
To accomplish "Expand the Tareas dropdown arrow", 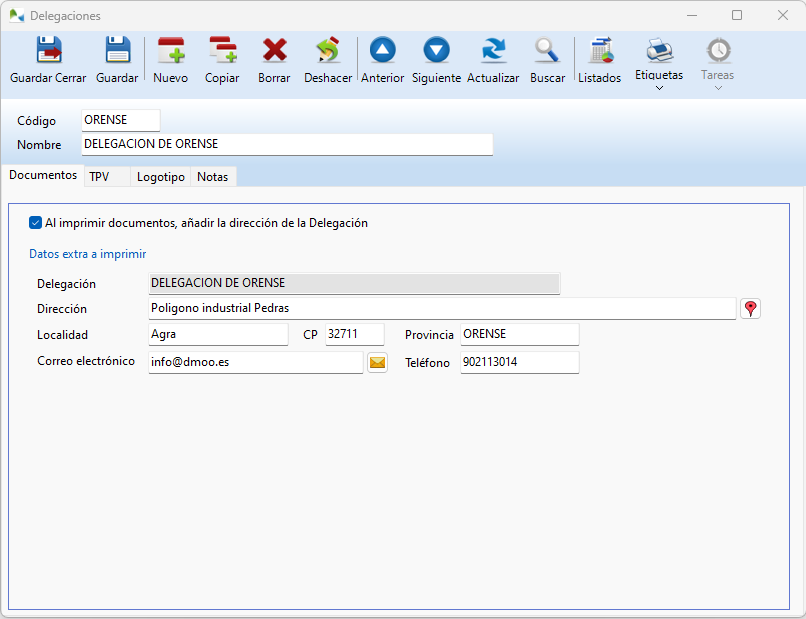I will 717,89.
